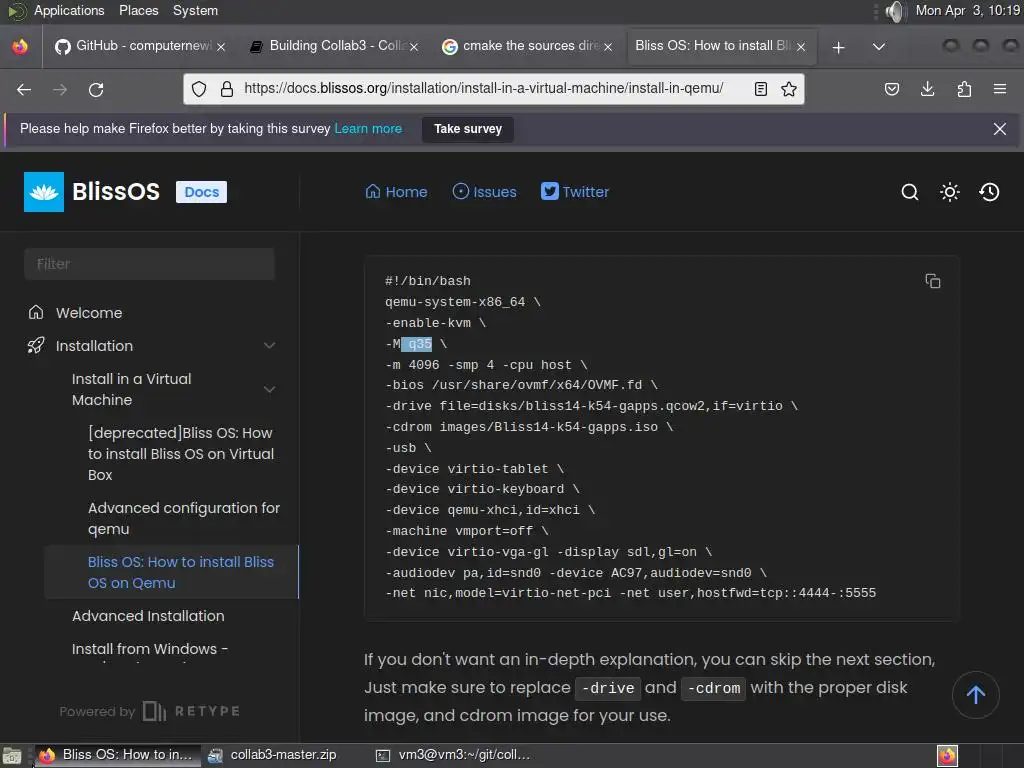1024x768 pixels.
Task: Copy the code block with copy icon
Action: pyautogui.click(x=933, y=281)
